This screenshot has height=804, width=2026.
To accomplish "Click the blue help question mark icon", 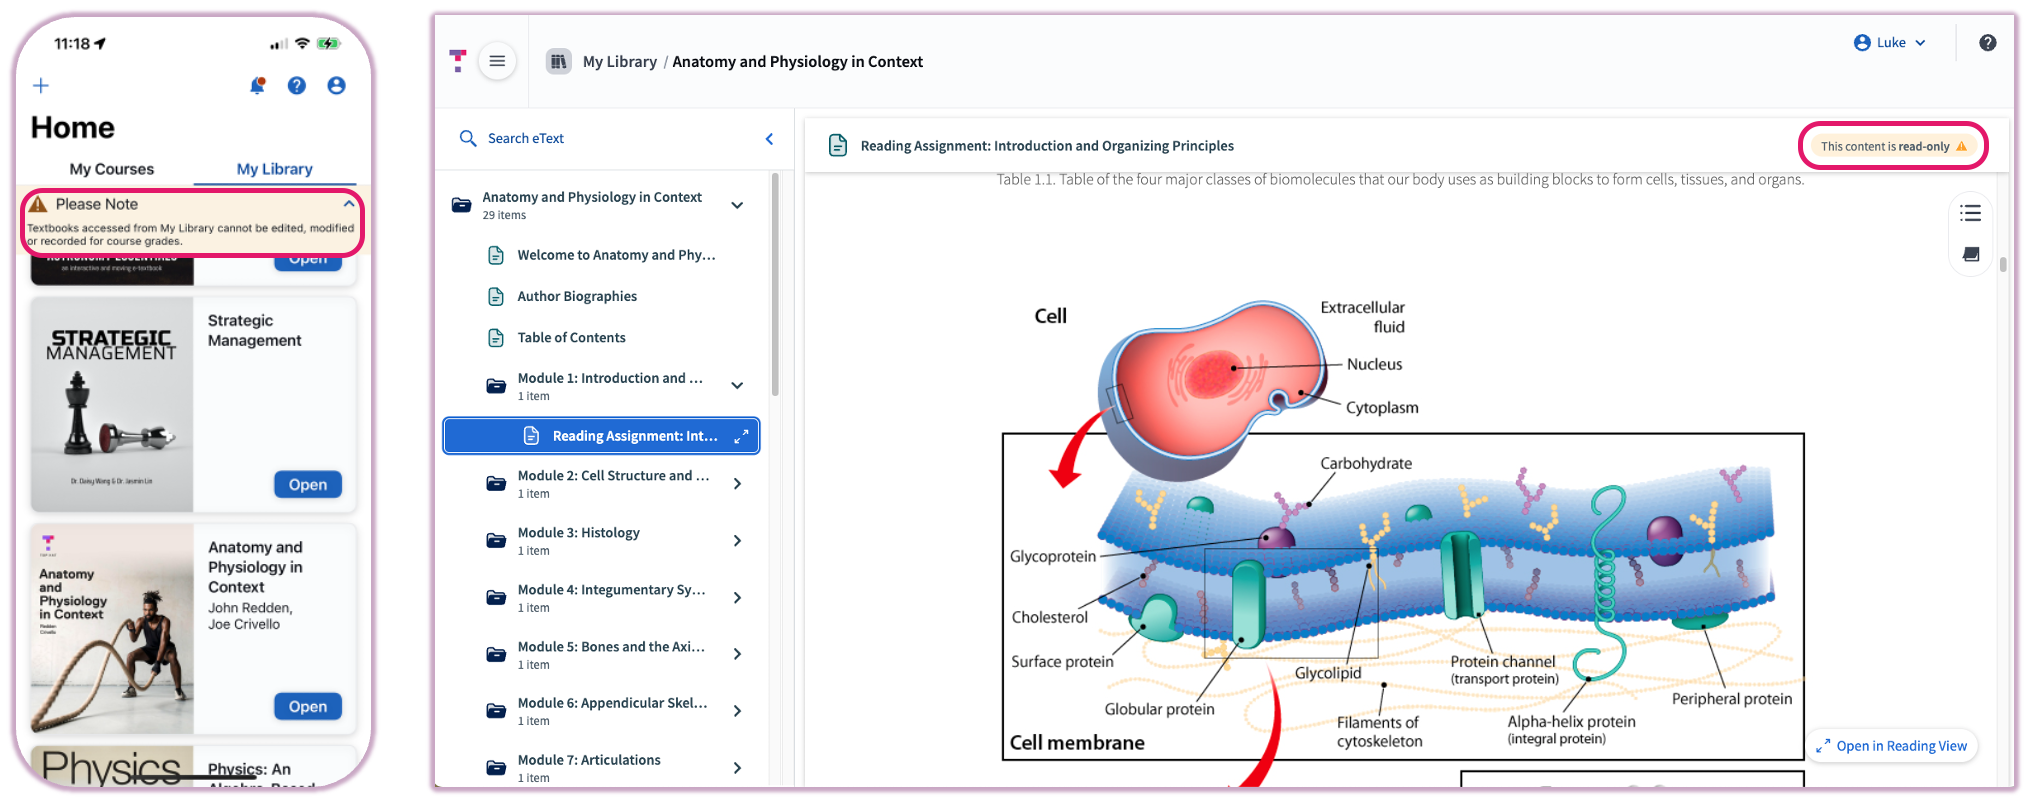I will pos(297,86).
